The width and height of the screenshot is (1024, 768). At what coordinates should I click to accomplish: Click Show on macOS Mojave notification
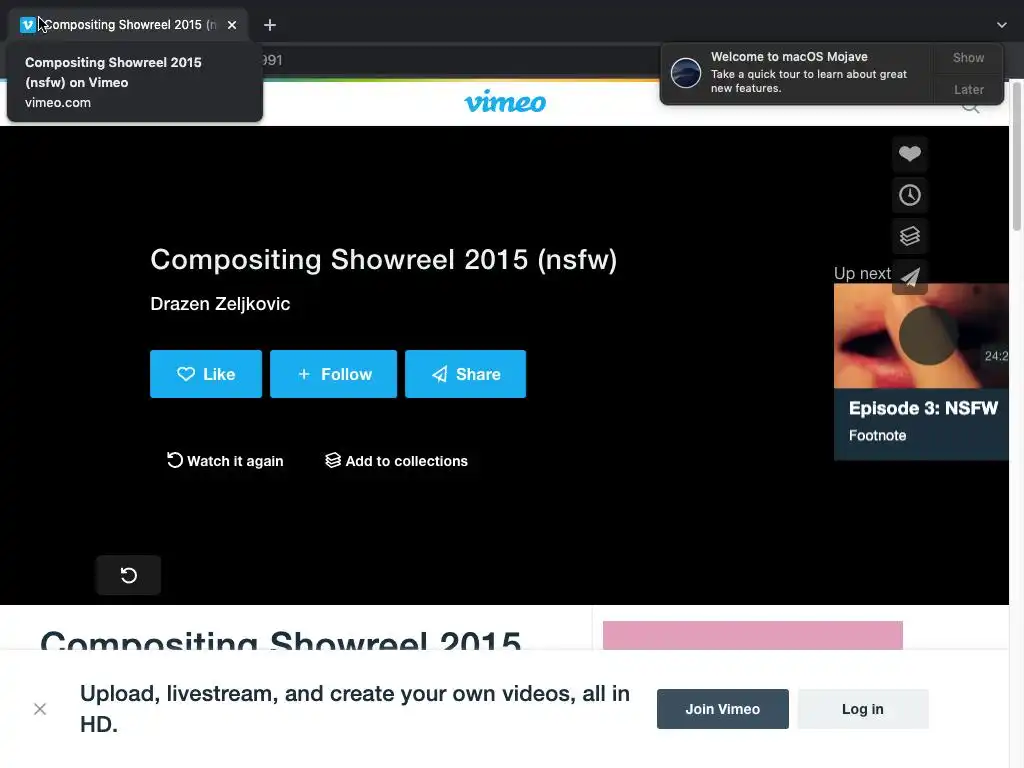click(968, 58)
